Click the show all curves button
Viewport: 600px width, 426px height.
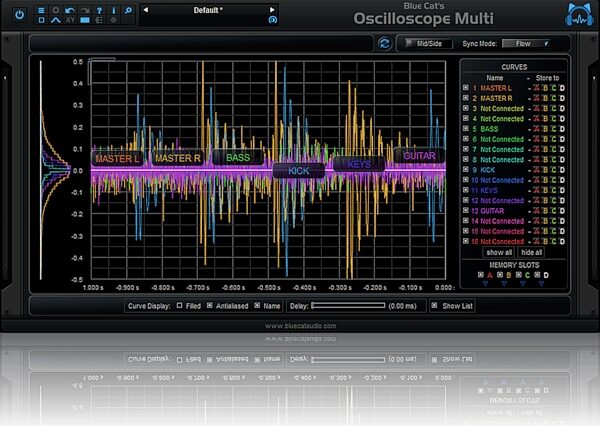[499, 252]
